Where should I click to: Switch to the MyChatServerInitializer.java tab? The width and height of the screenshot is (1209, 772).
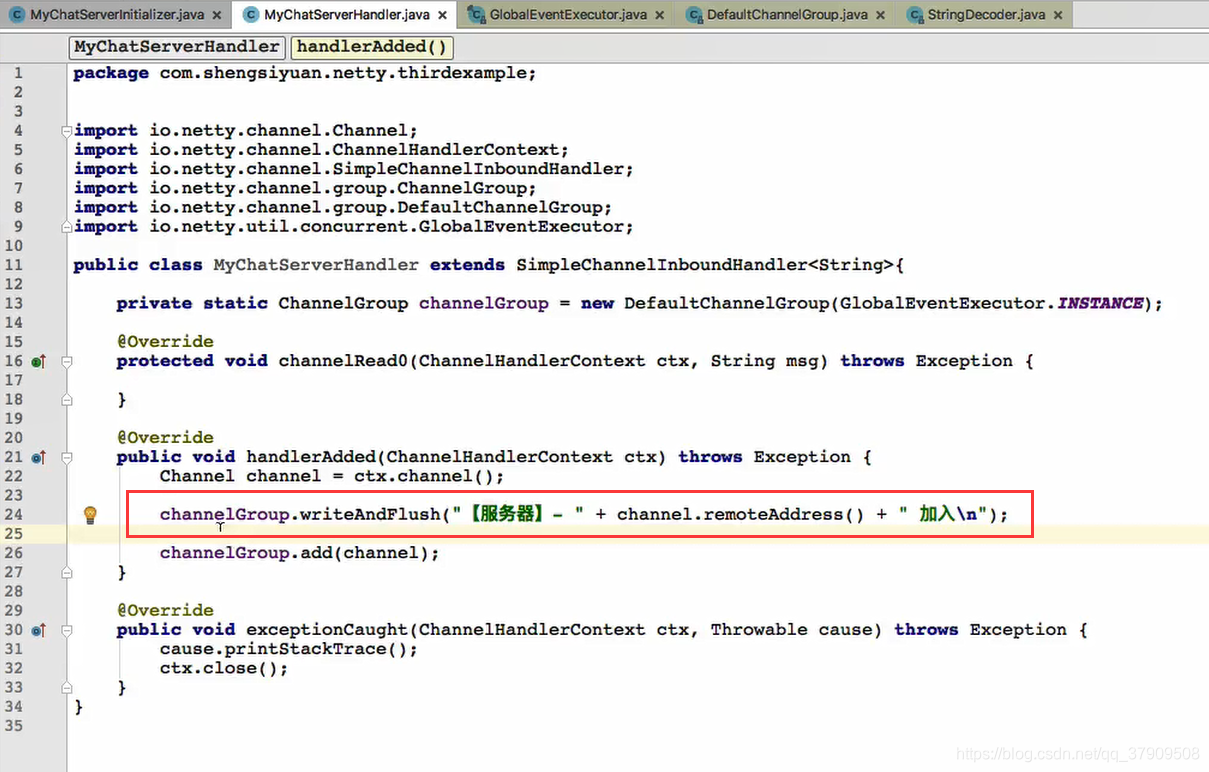pyautogui.click(x=116, y=15)
